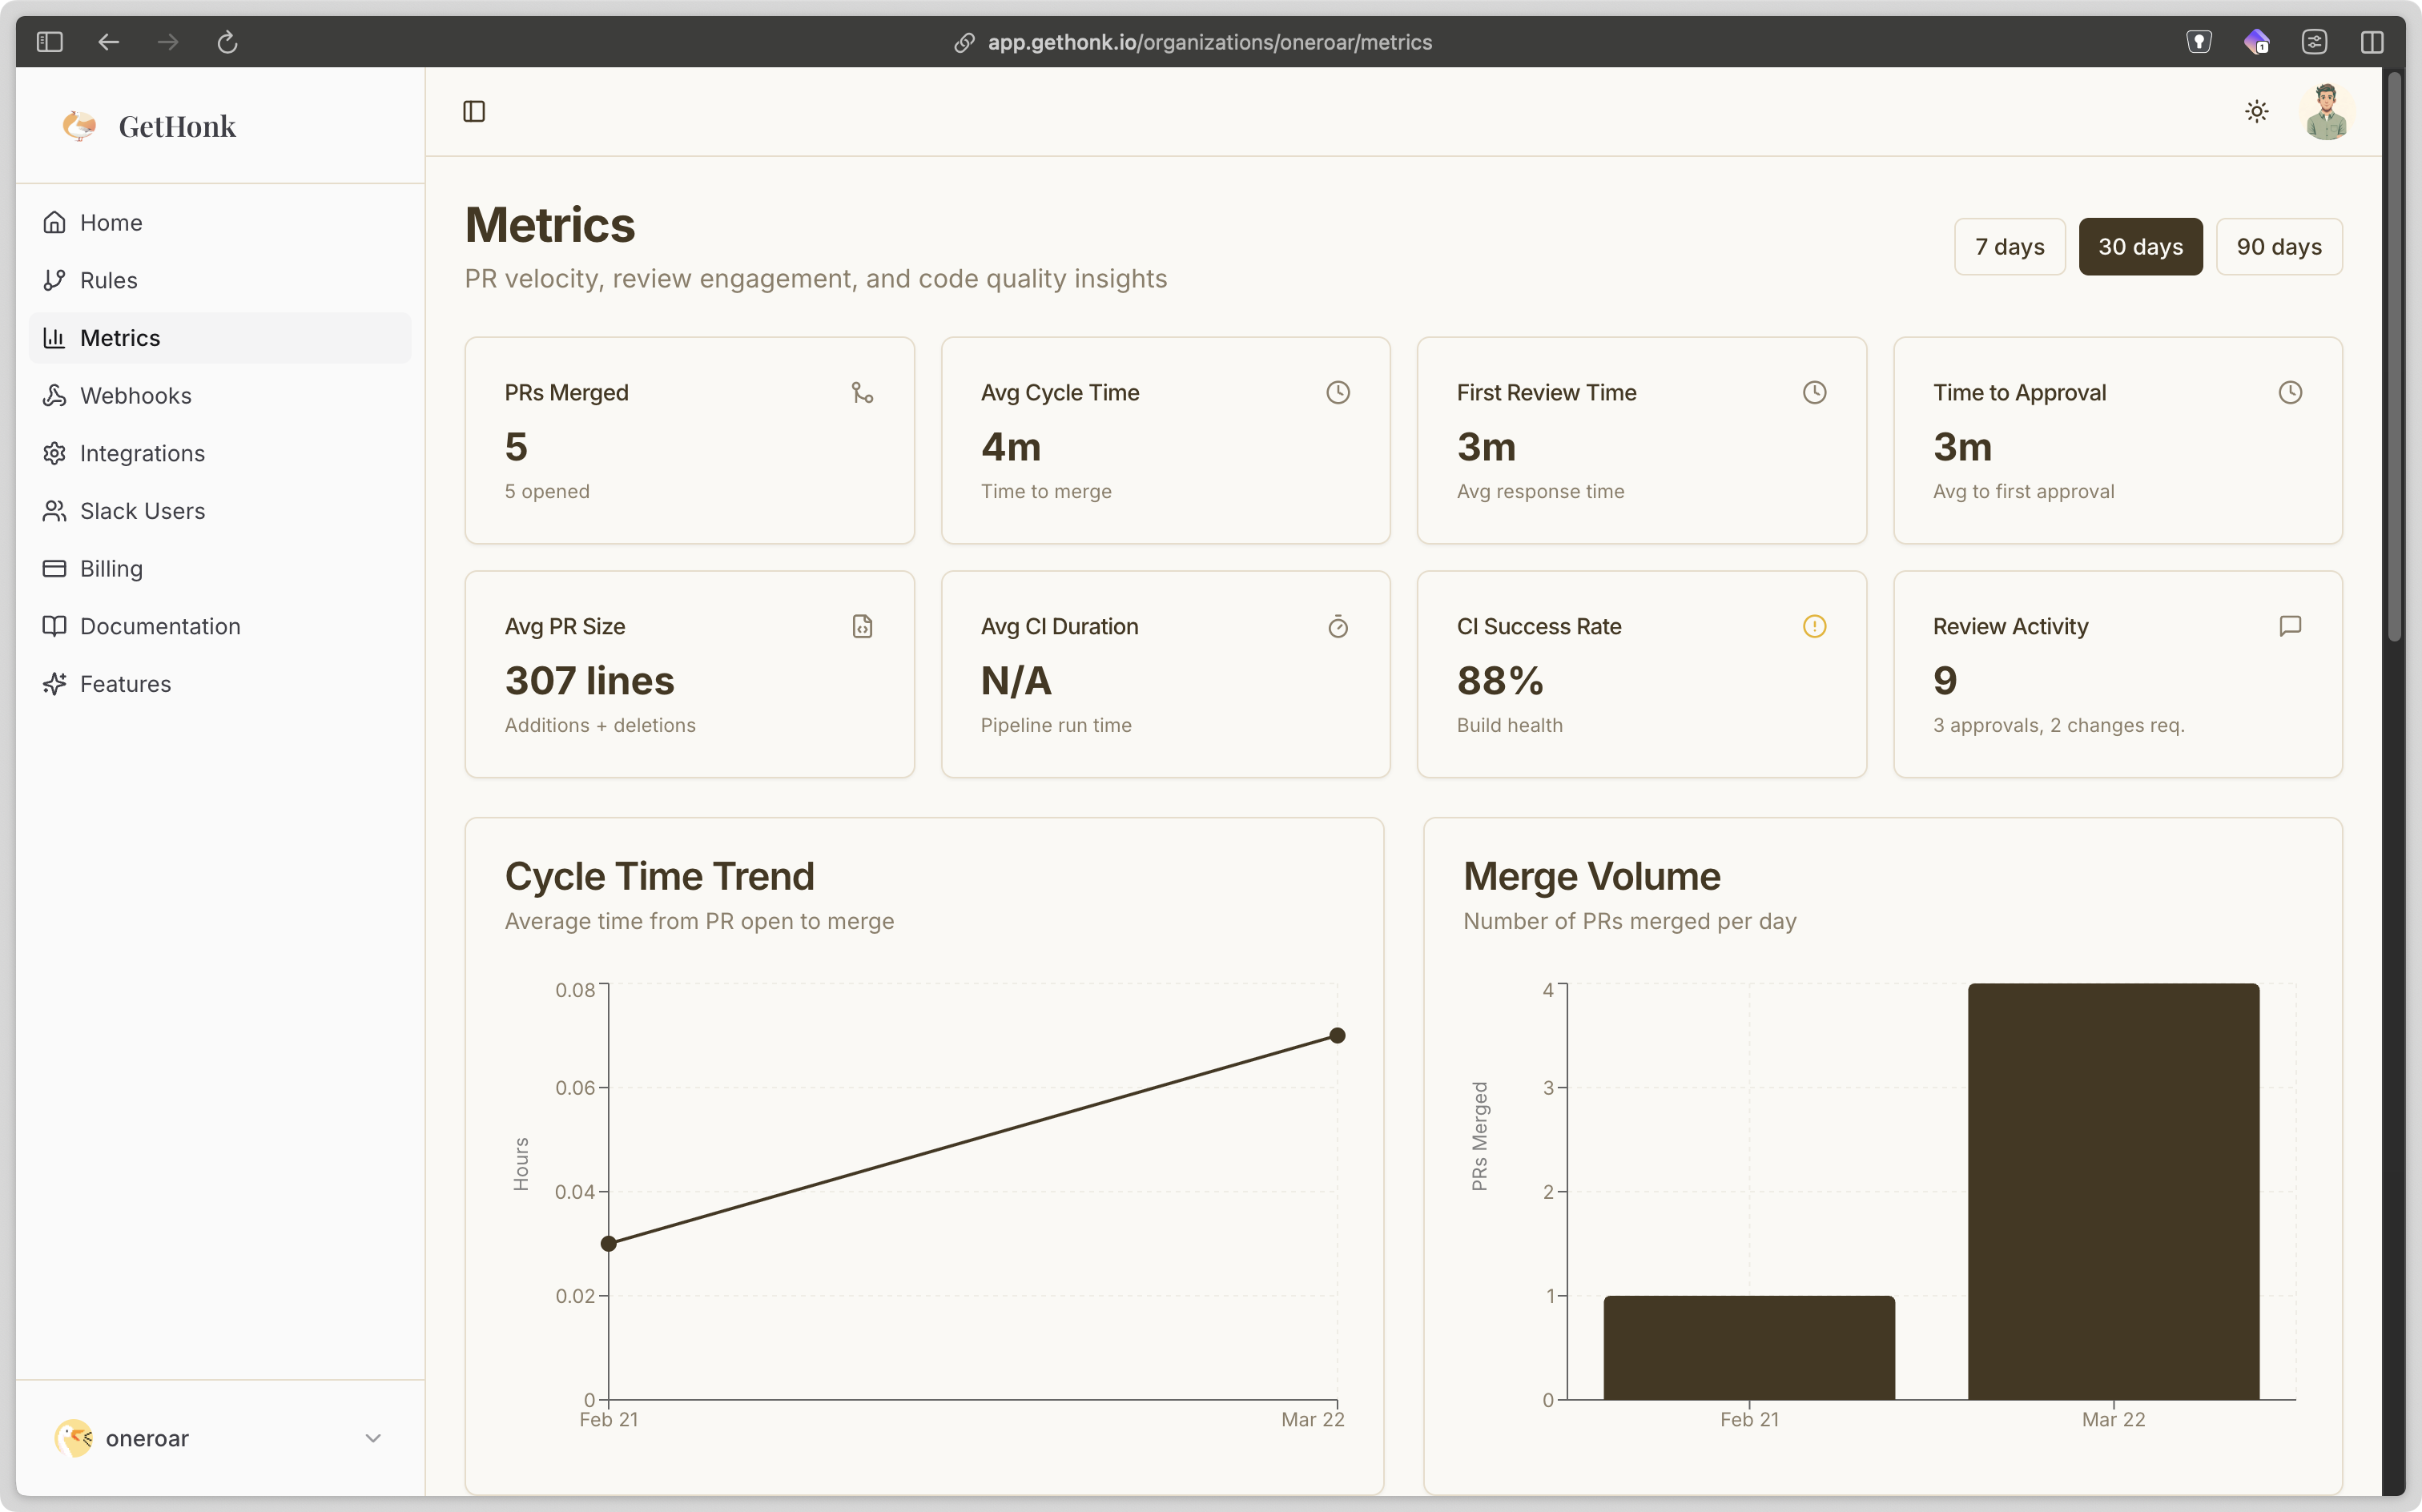Open Billing page link

tap(220, 568)
